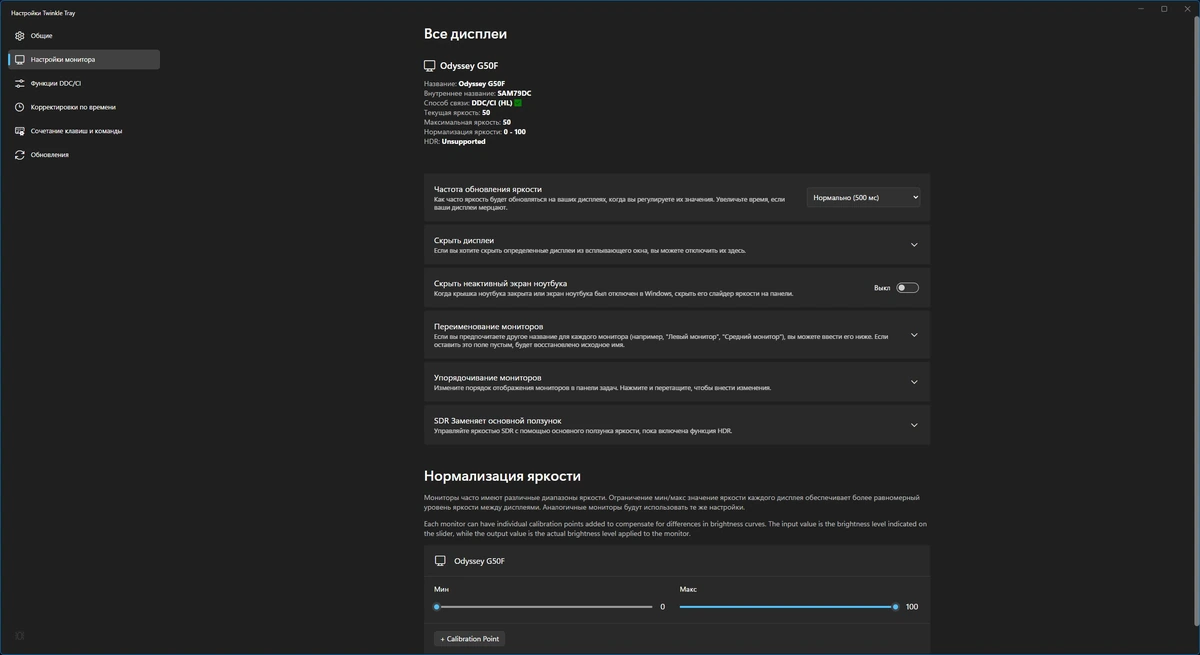The height and width of the screenshot is (655, 1200).
Task: Click the Макс slider value 100
Action: (912, 607)
